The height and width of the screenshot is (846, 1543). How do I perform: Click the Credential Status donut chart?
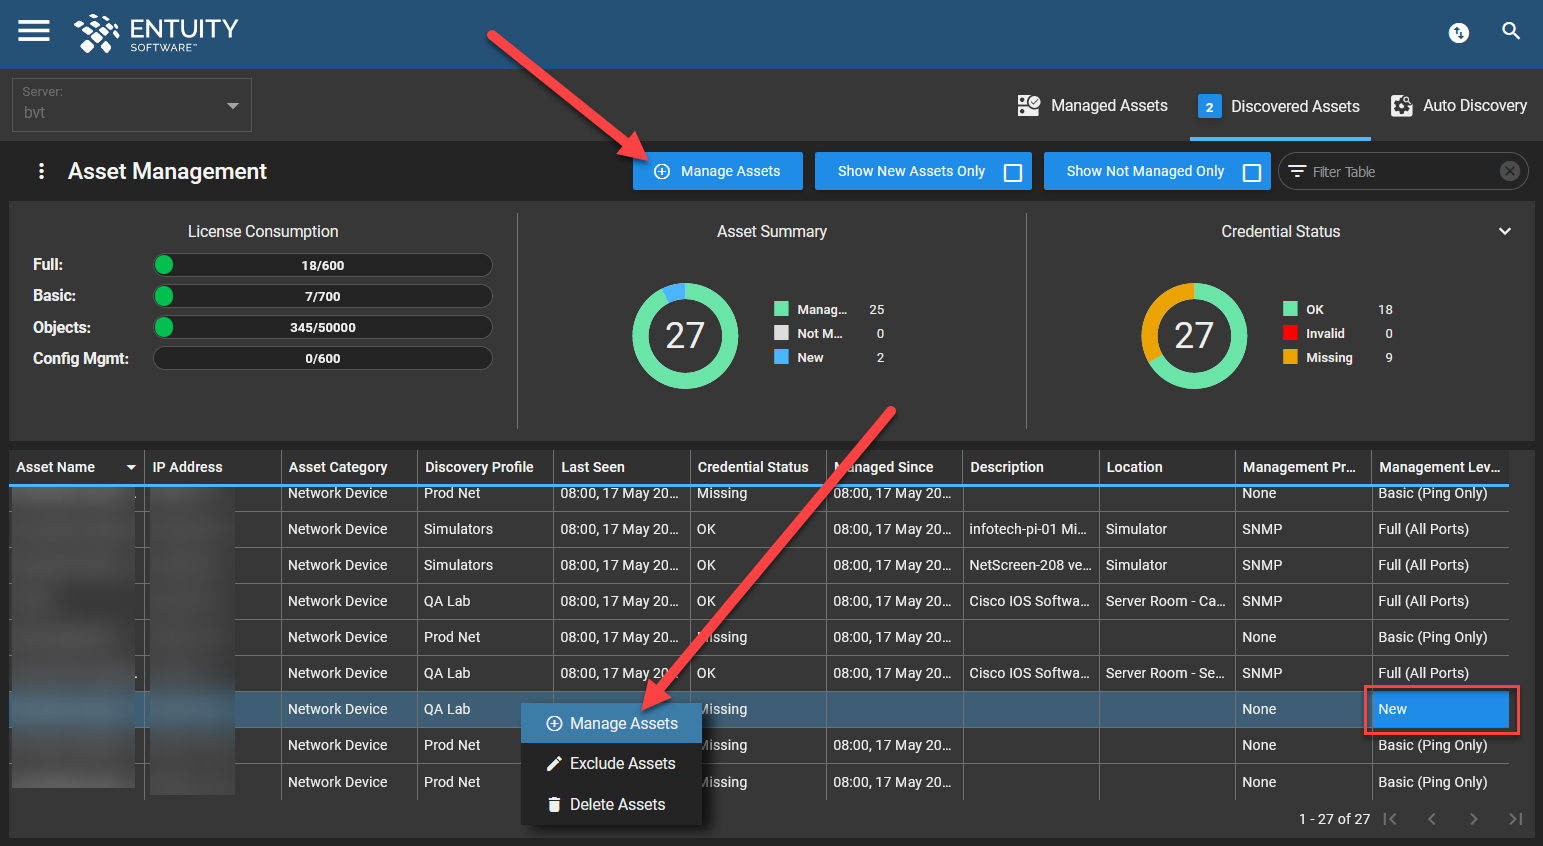pyautogui.click(x=1194, y=336)
